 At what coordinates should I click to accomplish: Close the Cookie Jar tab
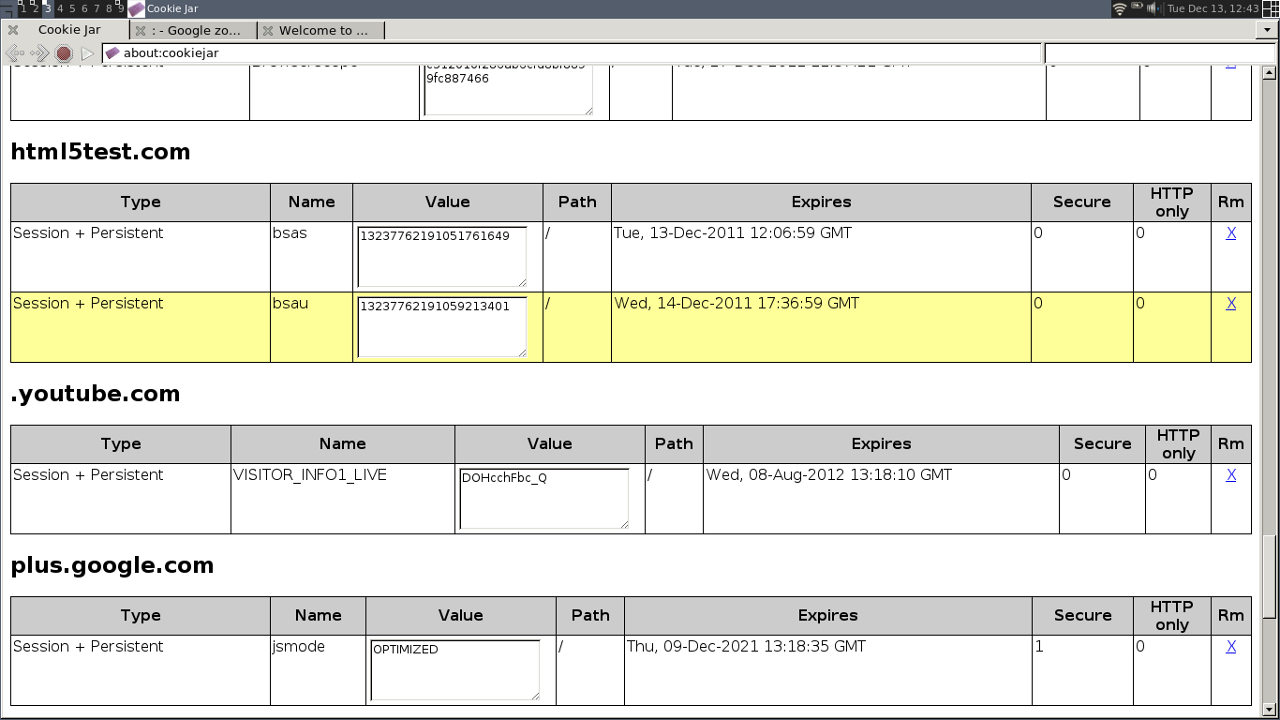(x=13, y=30)
